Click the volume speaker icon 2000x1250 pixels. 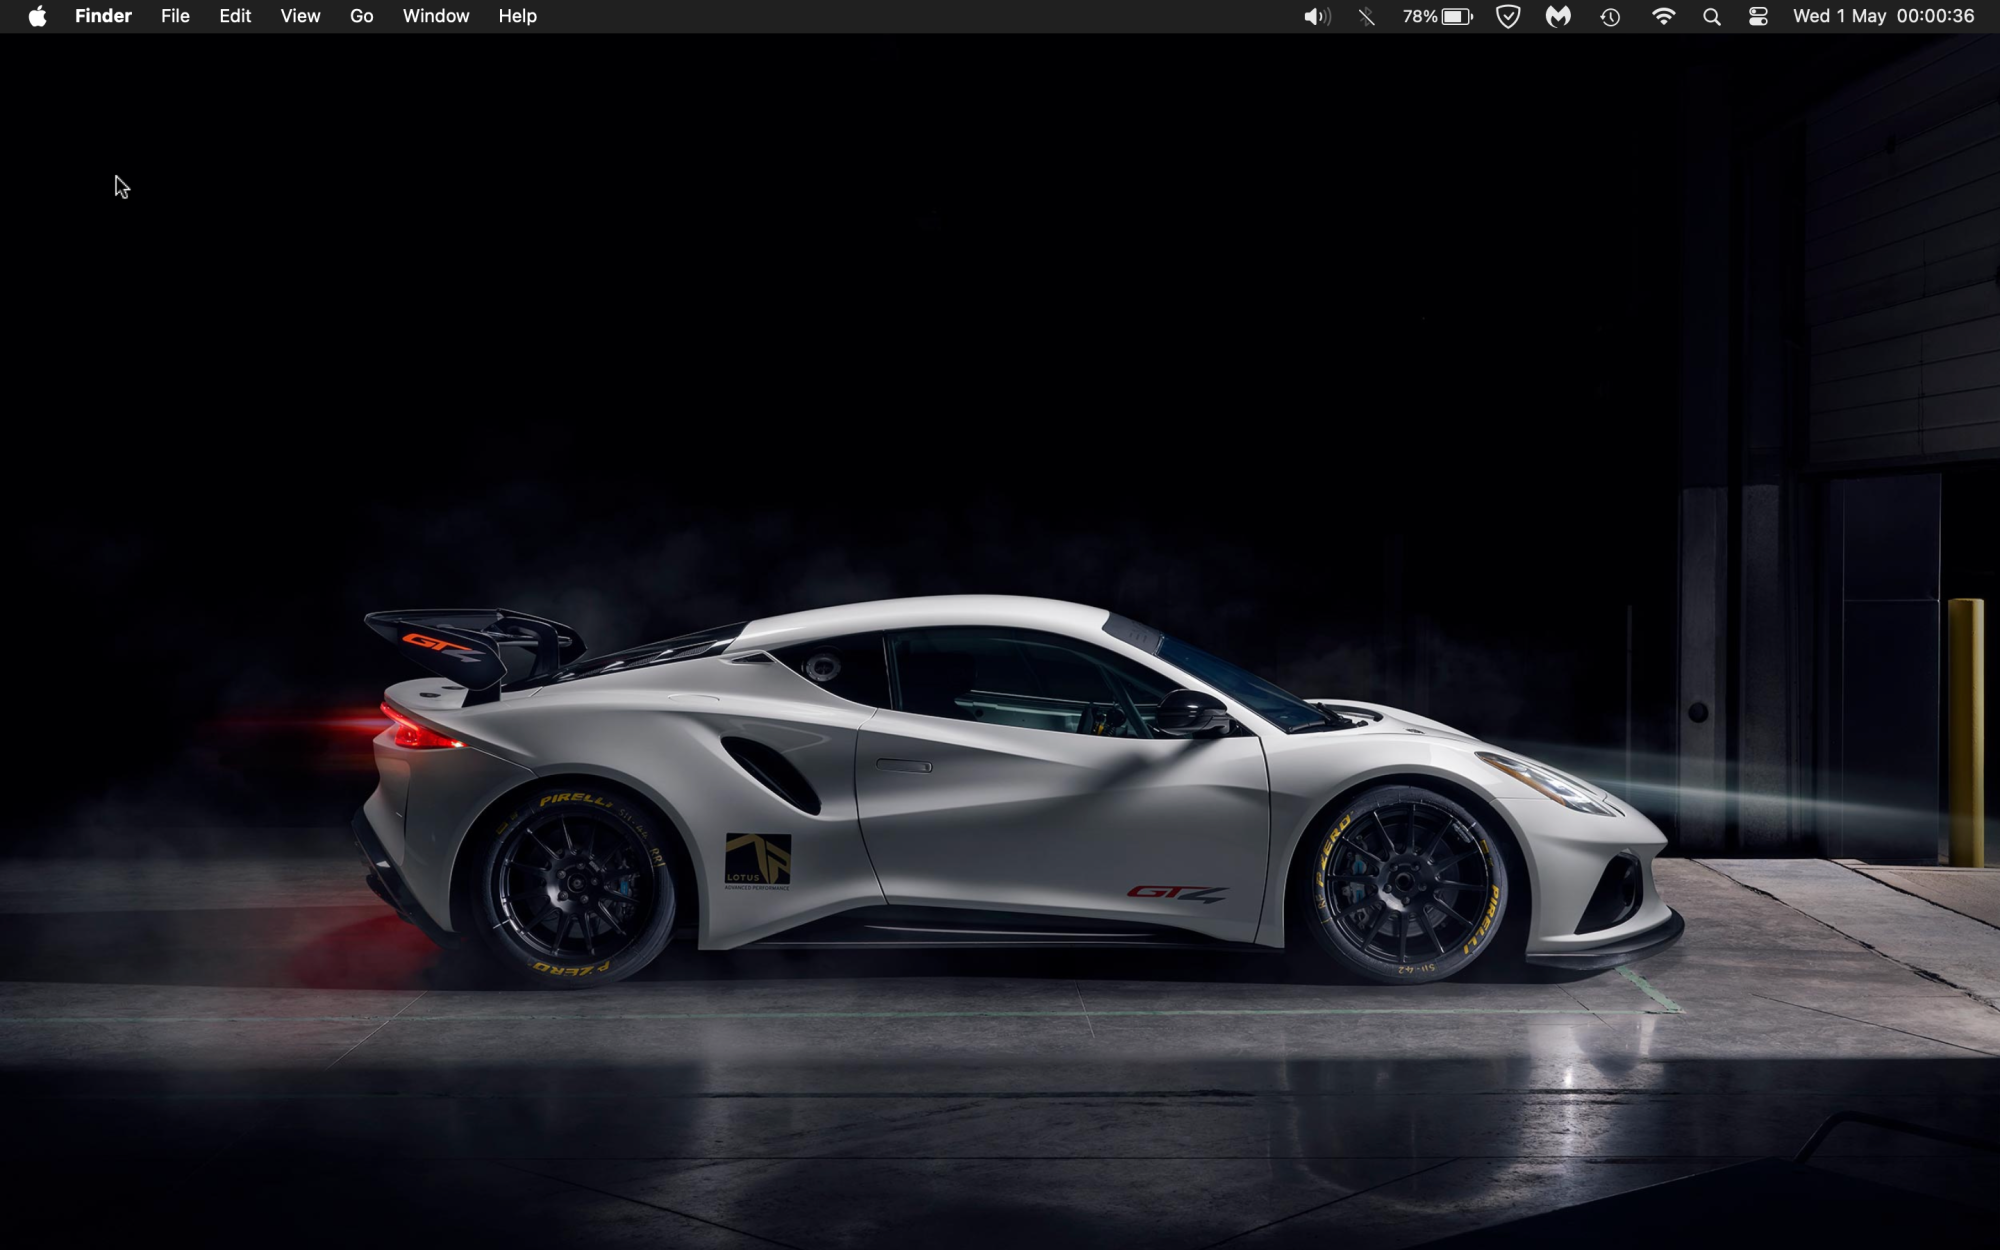(x=1317, y=16)
